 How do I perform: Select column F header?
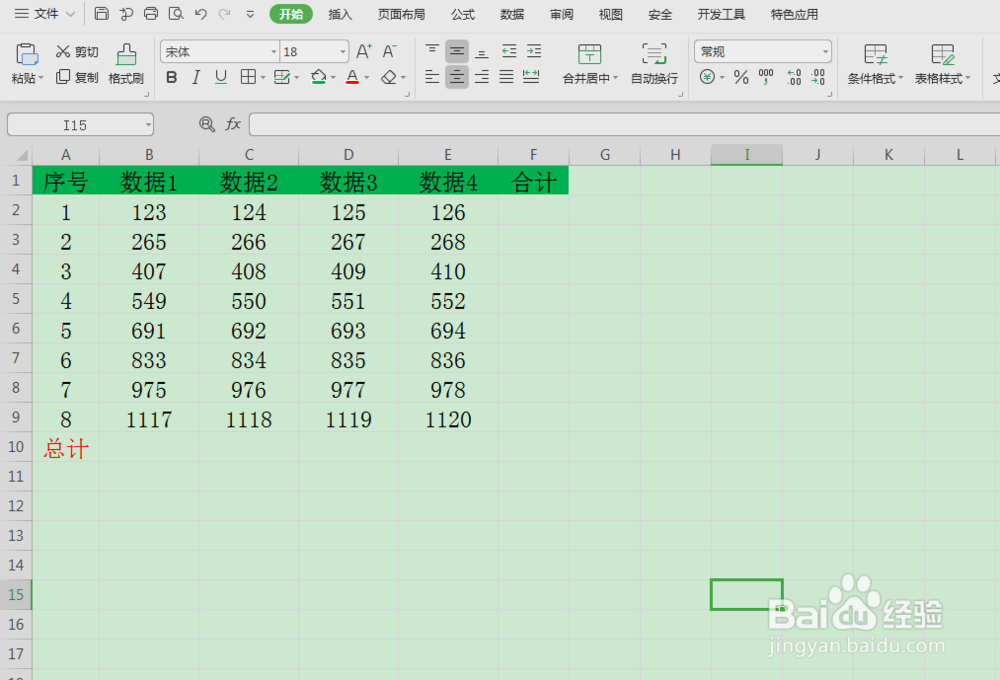coord(533,154)
